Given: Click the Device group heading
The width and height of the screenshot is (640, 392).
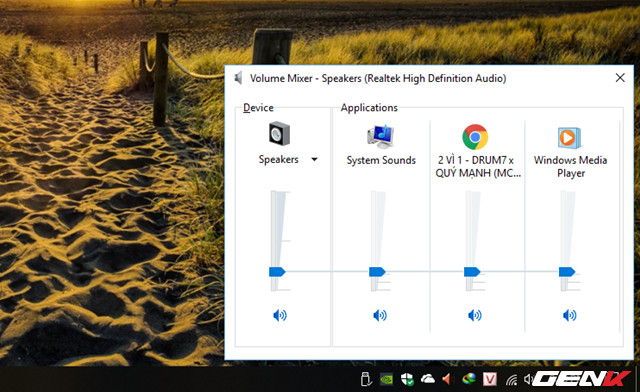Looking at the screenshot, I should (x=258, y=108).
